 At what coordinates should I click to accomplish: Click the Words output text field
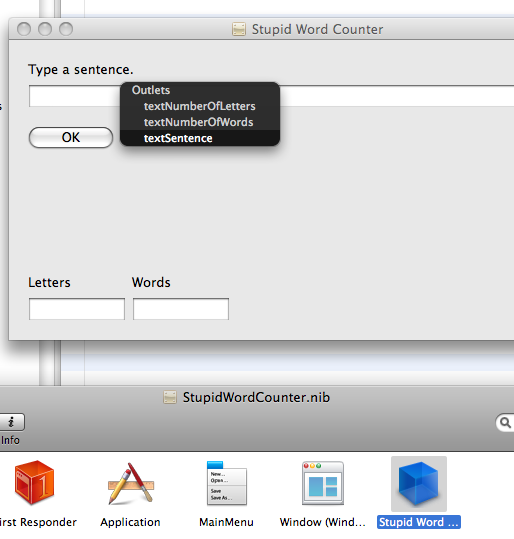point(181,309)
